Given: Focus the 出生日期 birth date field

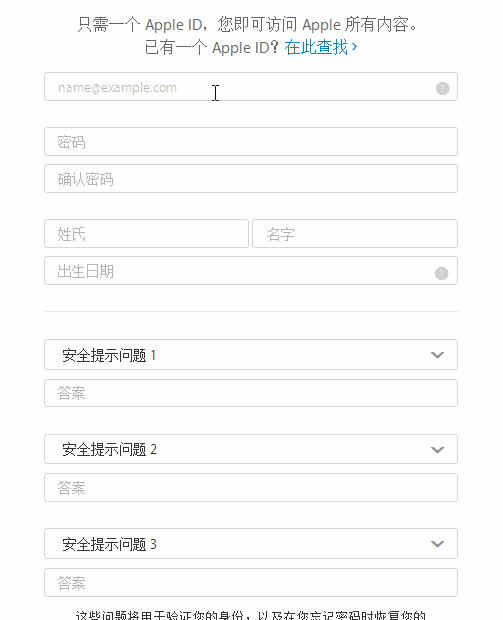Looking at the screenshot, I should [x=251, y=271].
